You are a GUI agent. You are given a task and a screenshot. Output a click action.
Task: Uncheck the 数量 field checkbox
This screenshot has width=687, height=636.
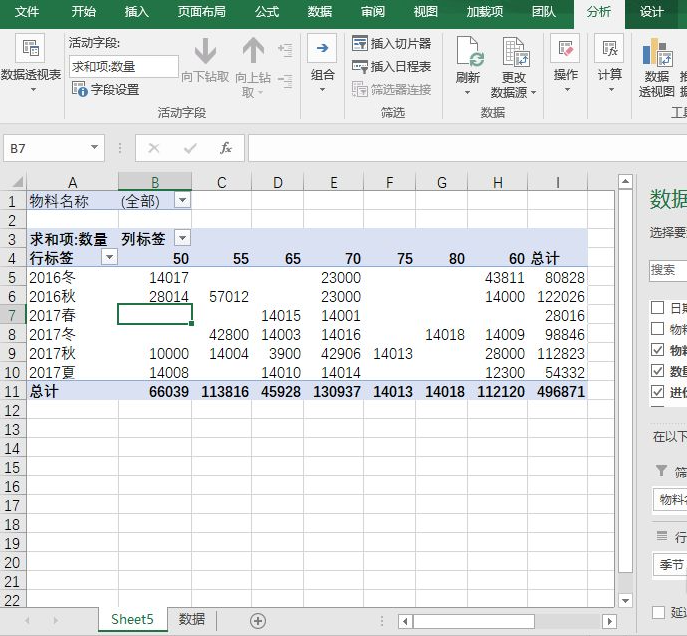tap(657, 371)
